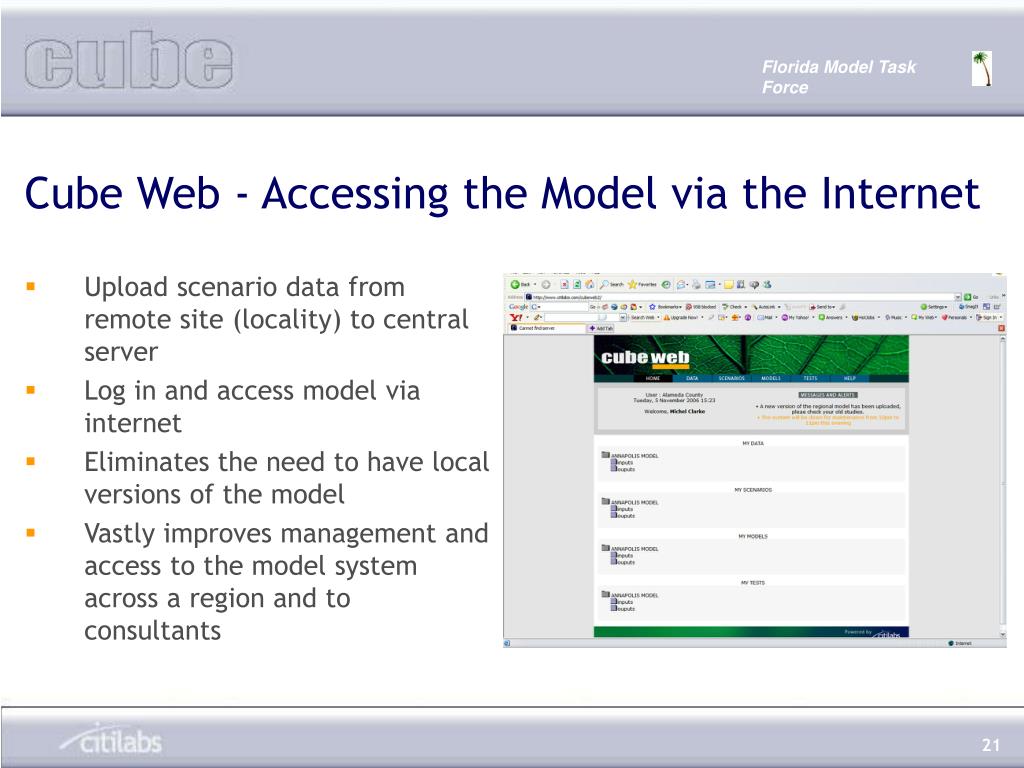Open Annapolis Model folder under My Data

[630, 456]
